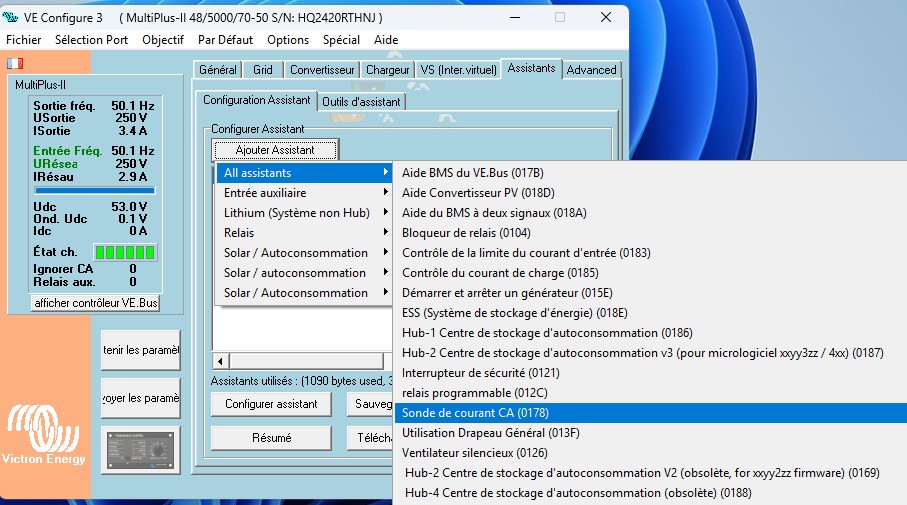Select the Configuration Assistant sub-tab
The width and height of the screenshot is (907, 505).
tap(256, 100)
